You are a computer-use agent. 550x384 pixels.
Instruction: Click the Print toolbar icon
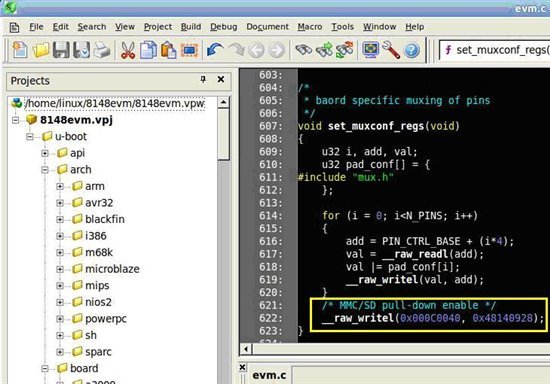click(102, 50)
